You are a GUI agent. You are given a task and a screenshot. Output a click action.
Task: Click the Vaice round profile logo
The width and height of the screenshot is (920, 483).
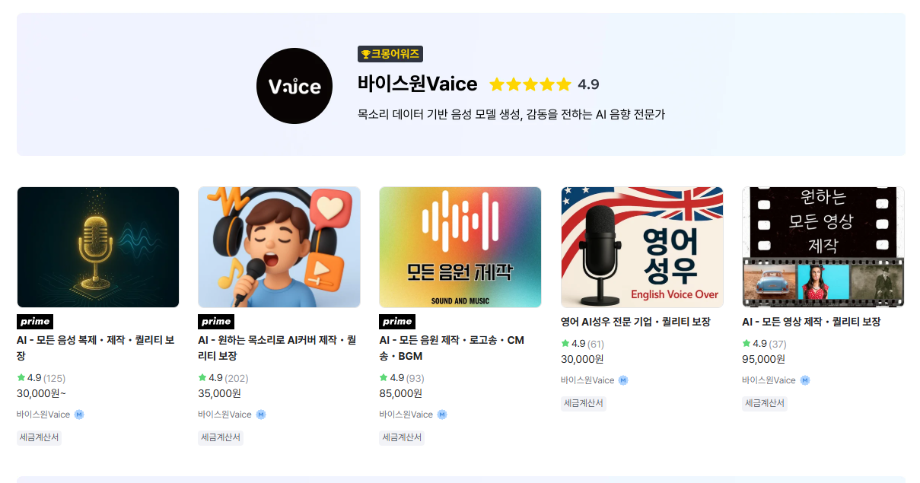click(294, 86)
